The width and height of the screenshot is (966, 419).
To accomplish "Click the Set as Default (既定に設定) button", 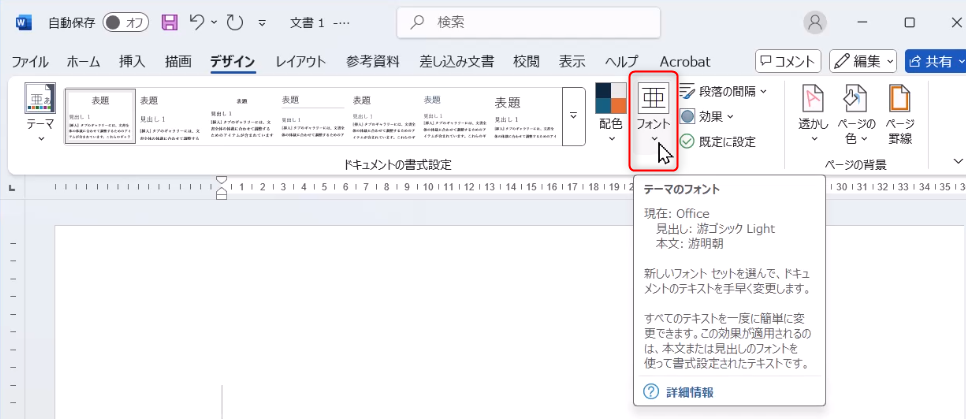I will tap(718, 142).
